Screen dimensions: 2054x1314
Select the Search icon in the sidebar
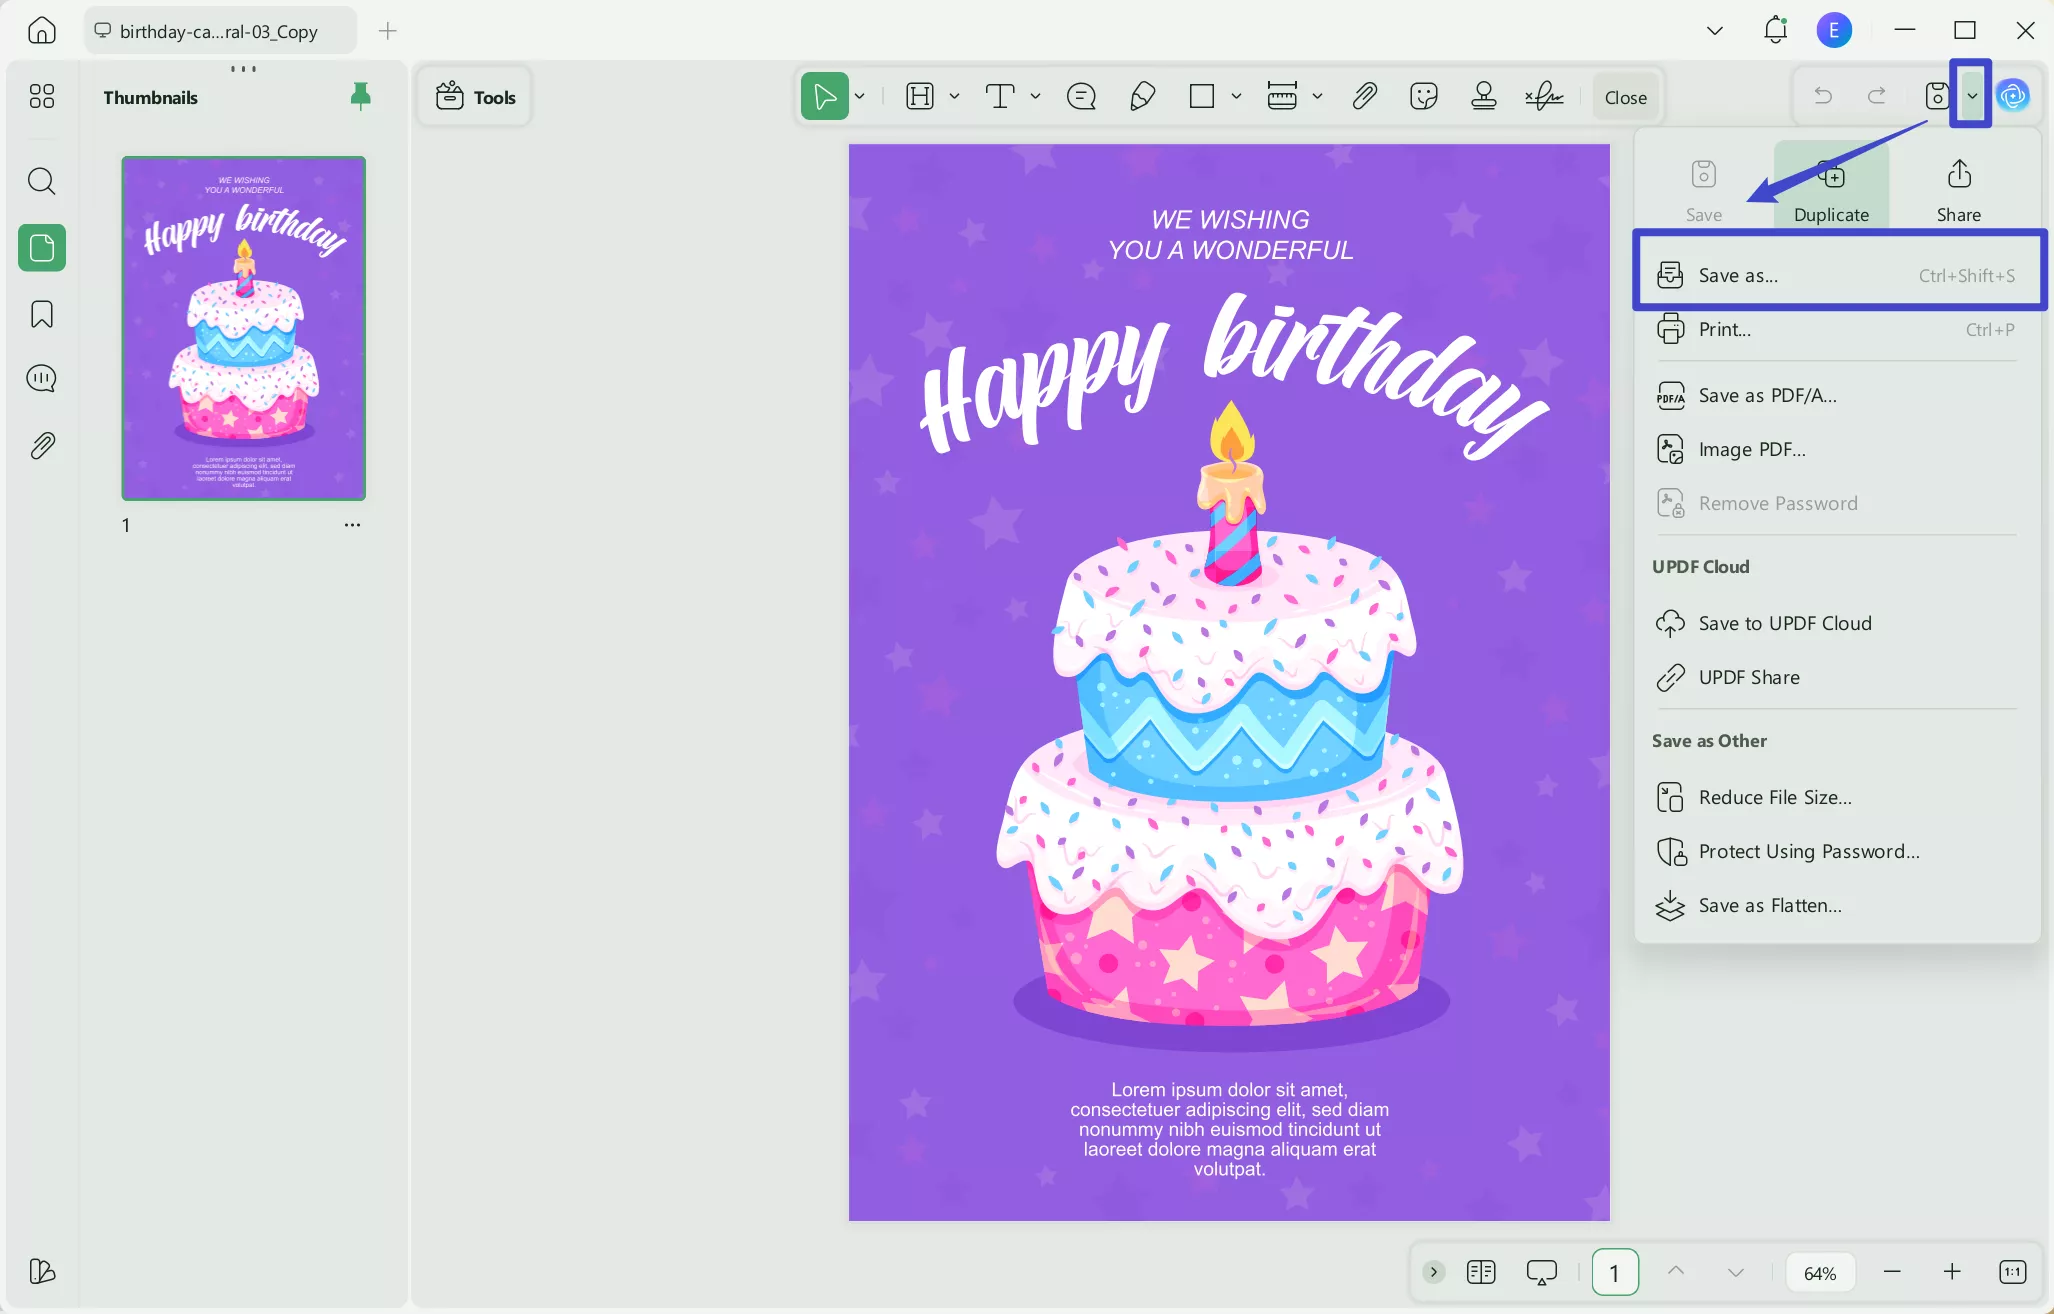(41, 181)
